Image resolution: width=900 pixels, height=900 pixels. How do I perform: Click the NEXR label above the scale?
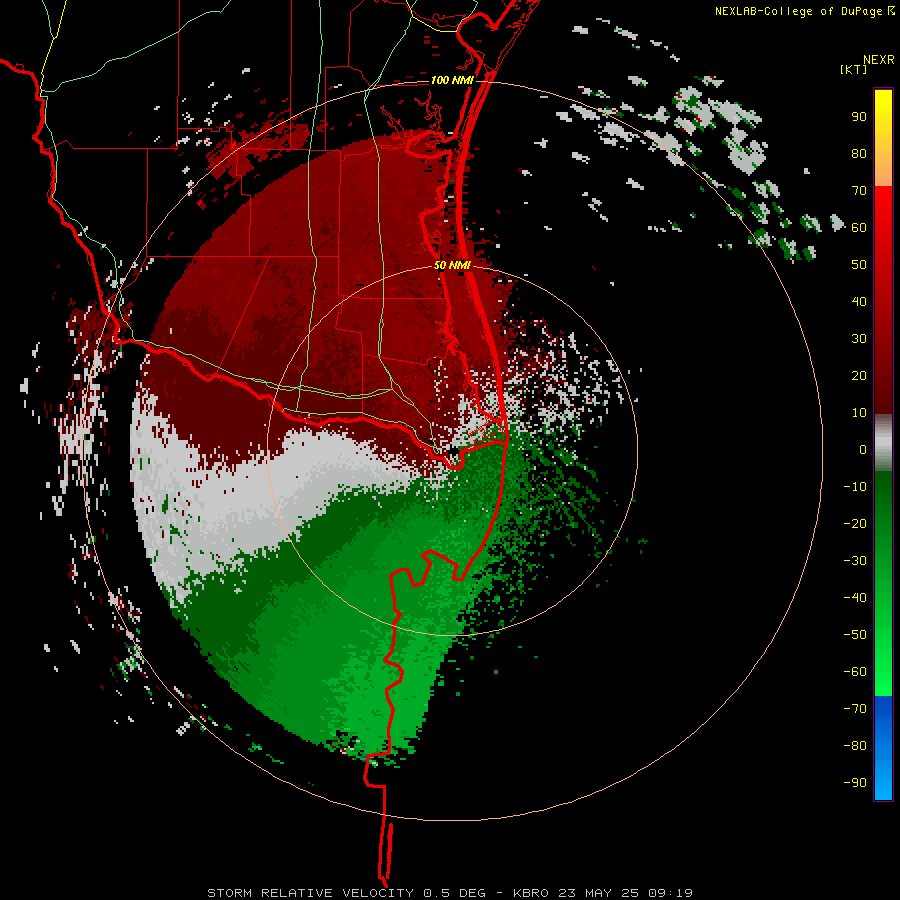[x=879, y=60]
